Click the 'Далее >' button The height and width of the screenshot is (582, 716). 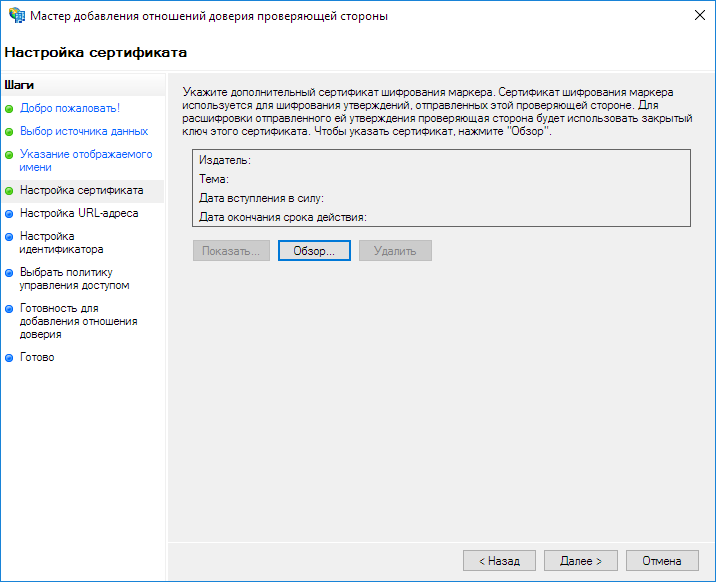point(580,561)
